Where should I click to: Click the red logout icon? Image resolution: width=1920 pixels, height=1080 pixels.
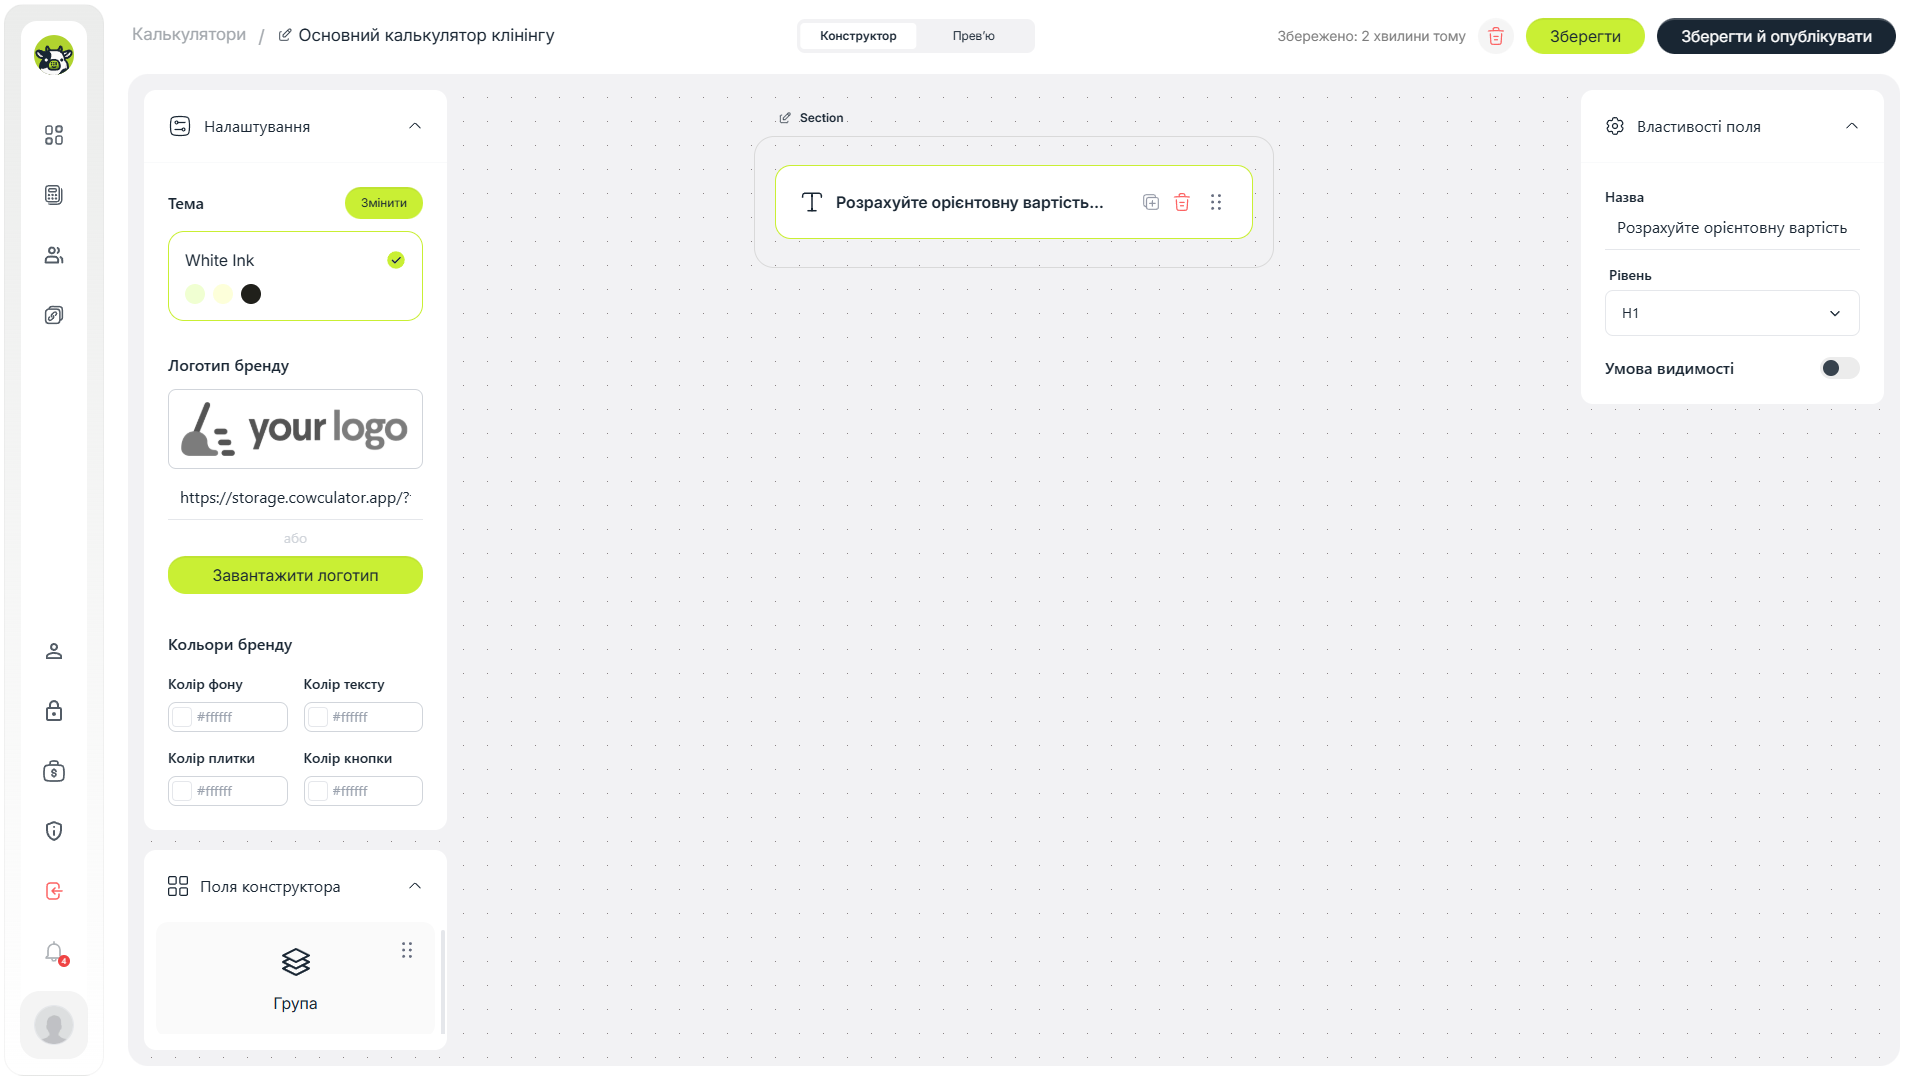coord(54,891)
